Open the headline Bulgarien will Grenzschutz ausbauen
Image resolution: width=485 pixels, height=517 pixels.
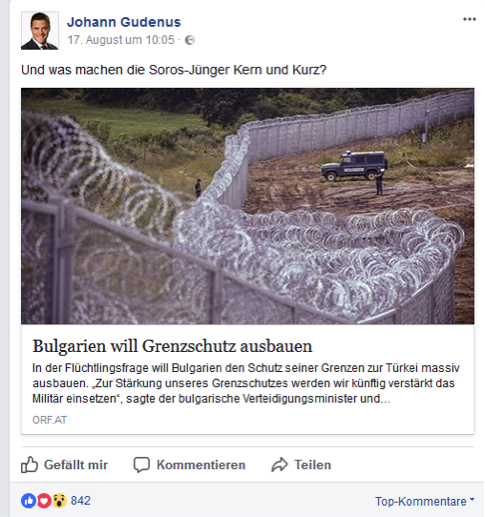pyautogui.click(x=172, y=346)
